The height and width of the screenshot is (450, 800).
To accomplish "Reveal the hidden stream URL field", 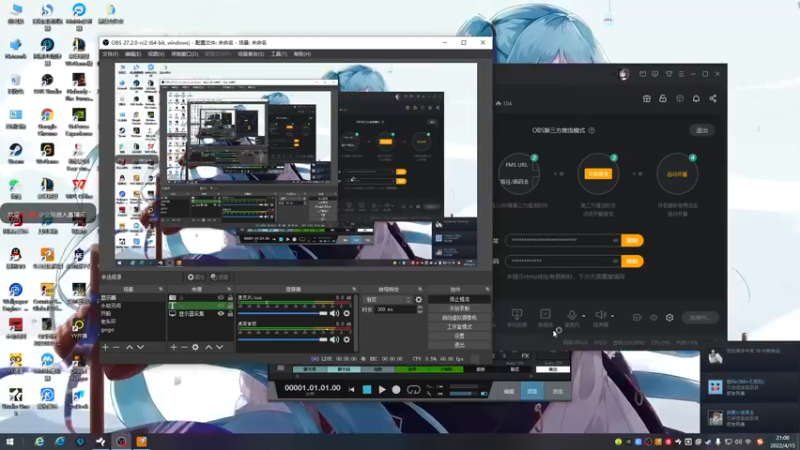I will click(x=615, y=240).
